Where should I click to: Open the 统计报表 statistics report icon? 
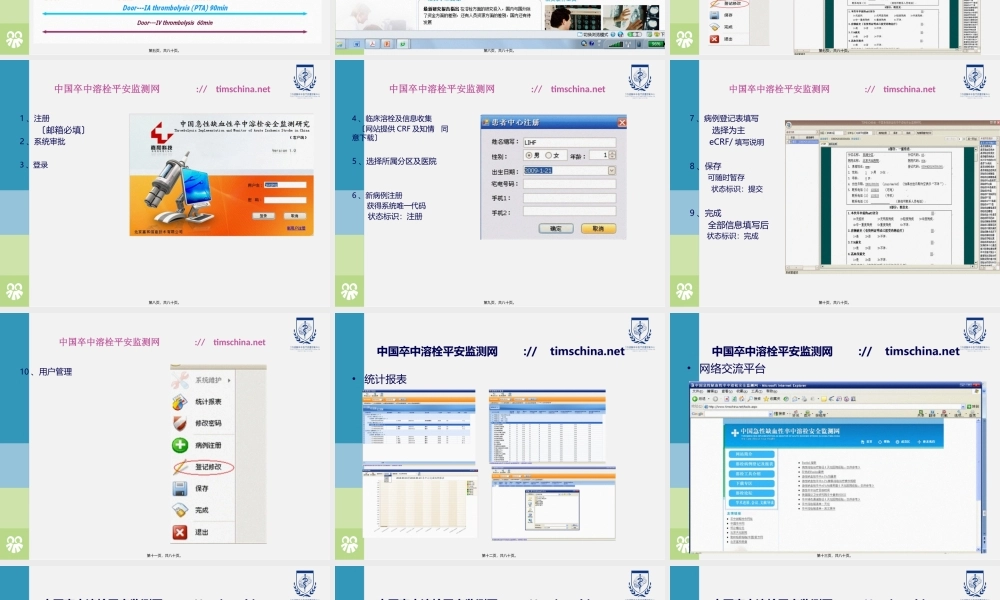pos(178,400)
